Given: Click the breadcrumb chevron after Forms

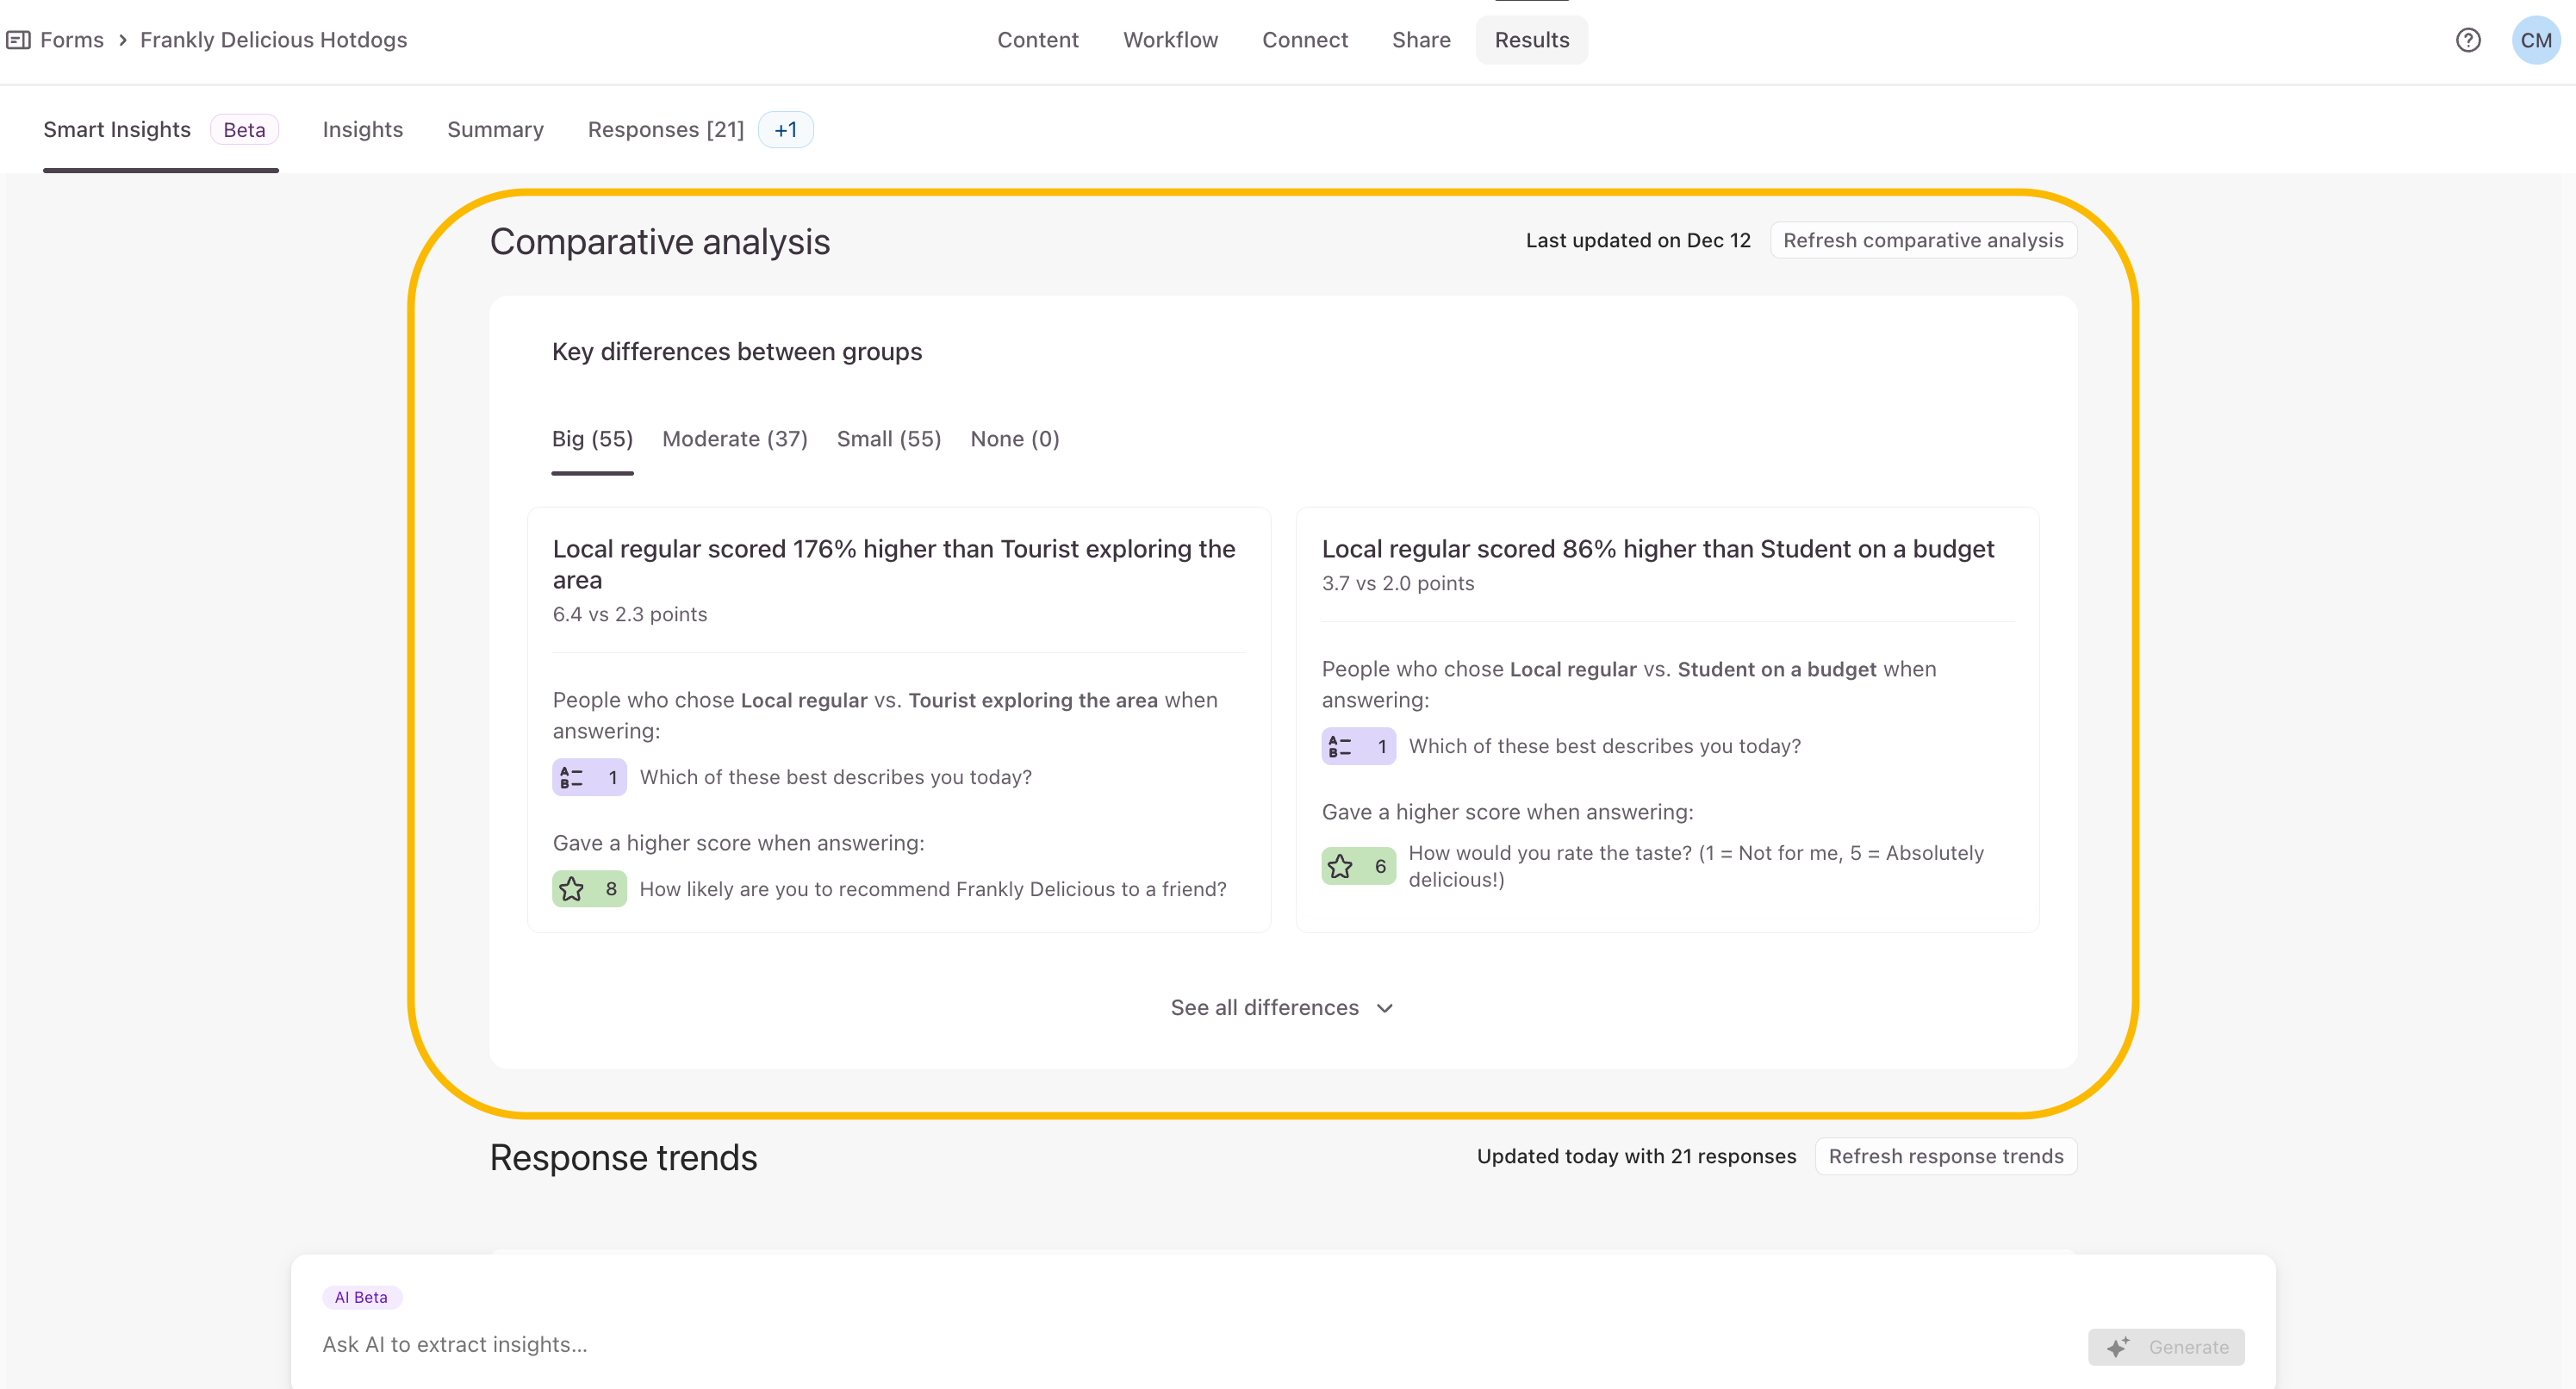Looking at the screenshot, I should (x=122, y=40).
